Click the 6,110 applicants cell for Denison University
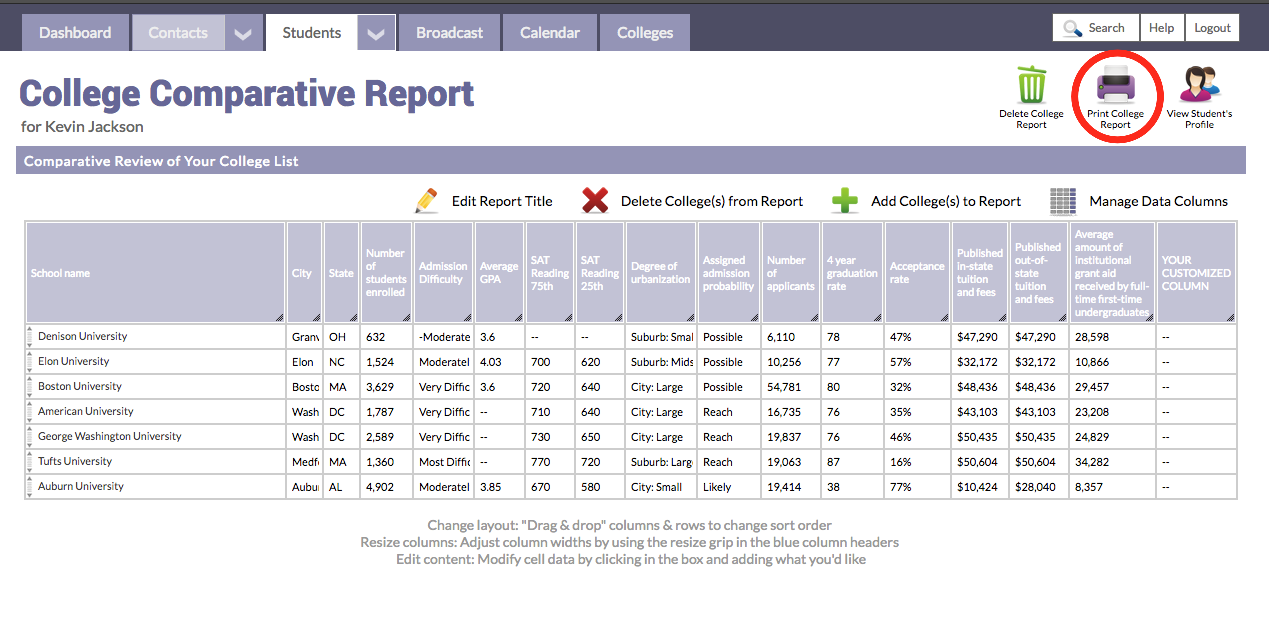 [791, 337]
